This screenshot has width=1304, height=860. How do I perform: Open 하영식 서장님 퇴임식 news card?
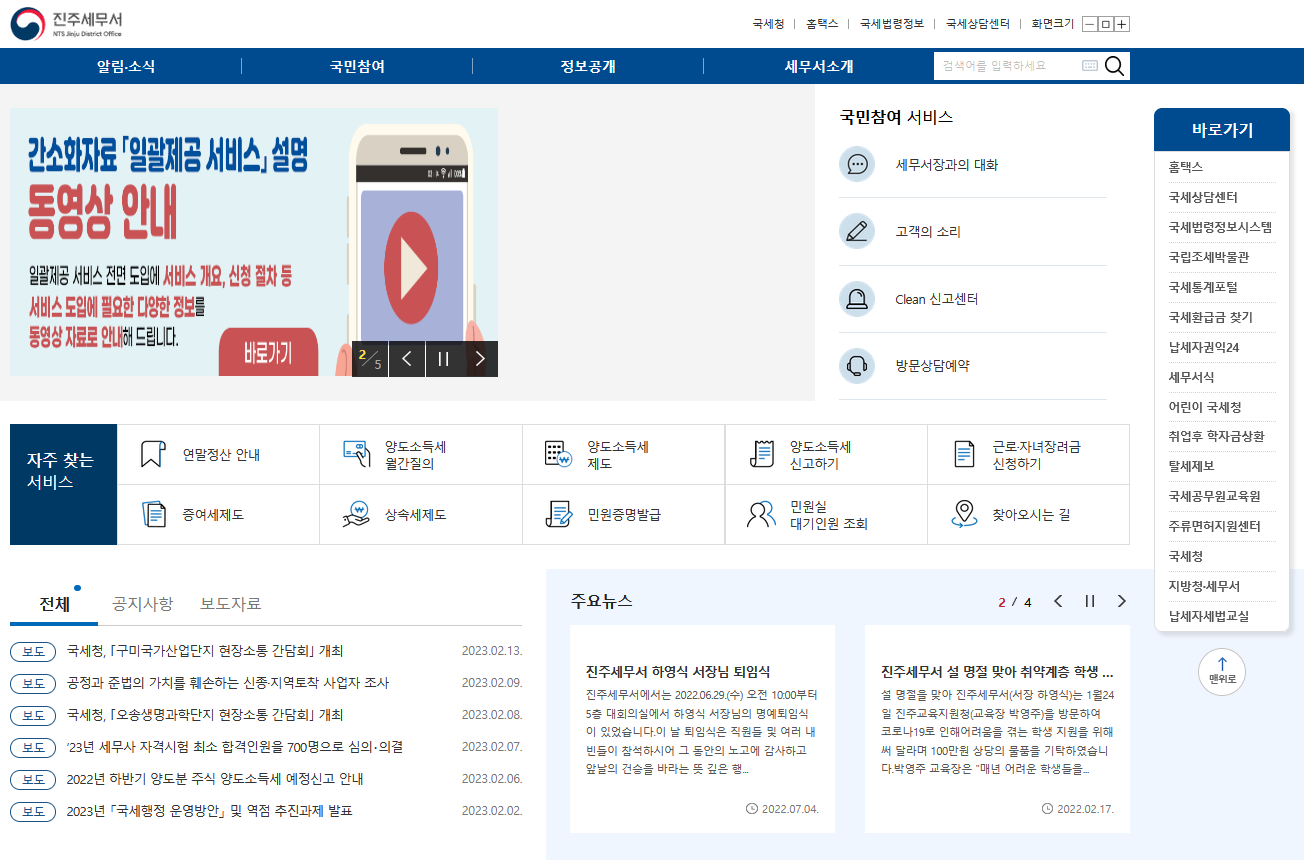tap(702, 729)
